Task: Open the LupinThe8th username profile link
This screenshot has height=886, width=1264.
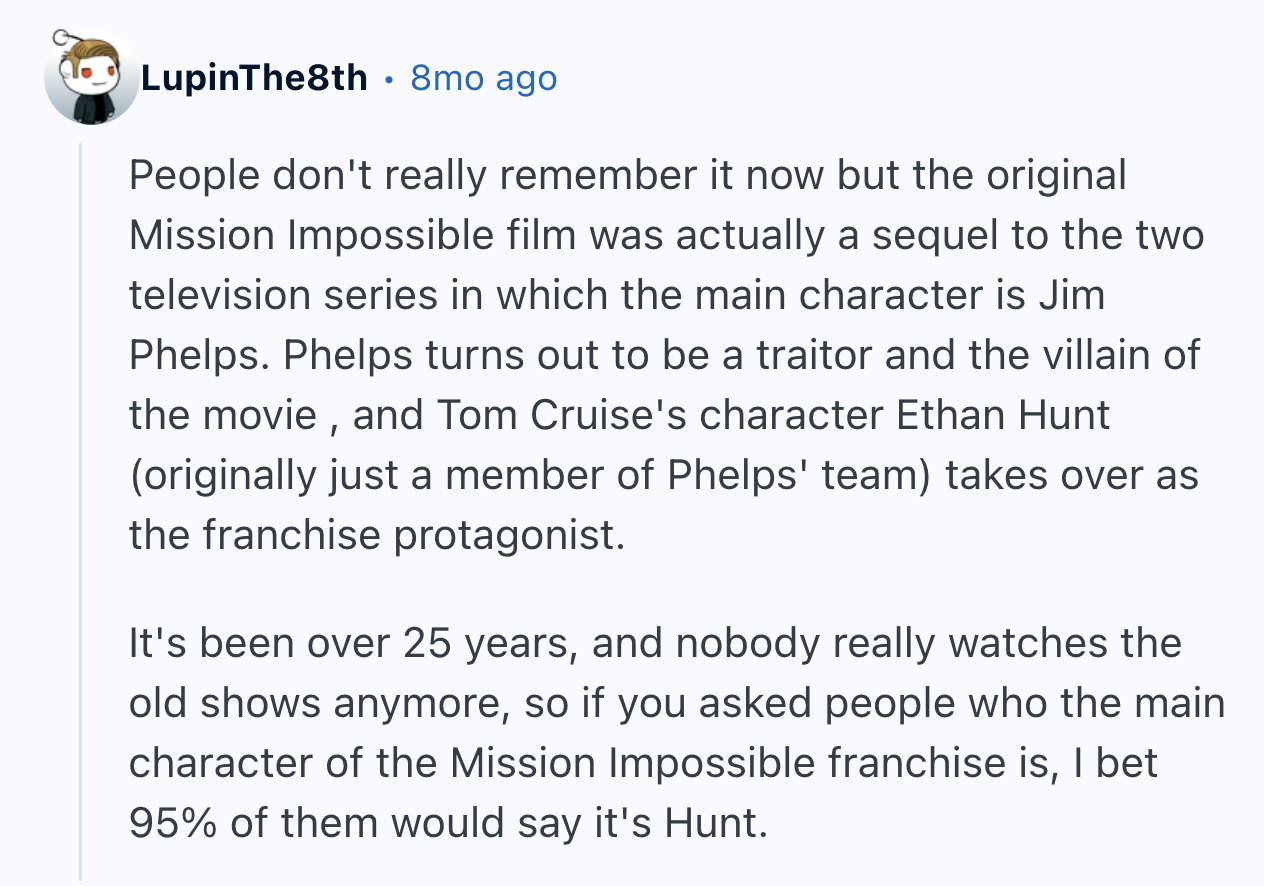Action: pyautogui.click(x=254, y=77)
